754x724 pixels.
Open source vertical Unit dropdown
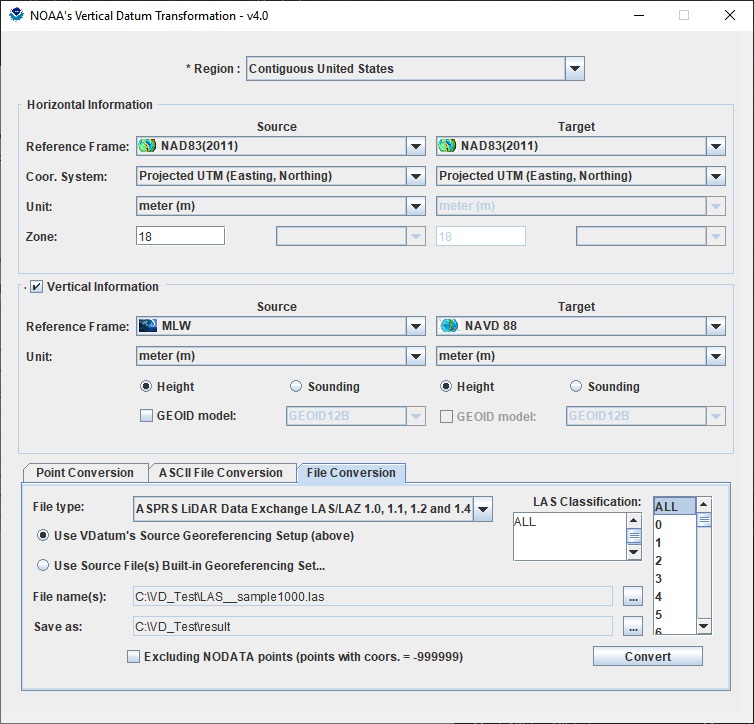415,356
